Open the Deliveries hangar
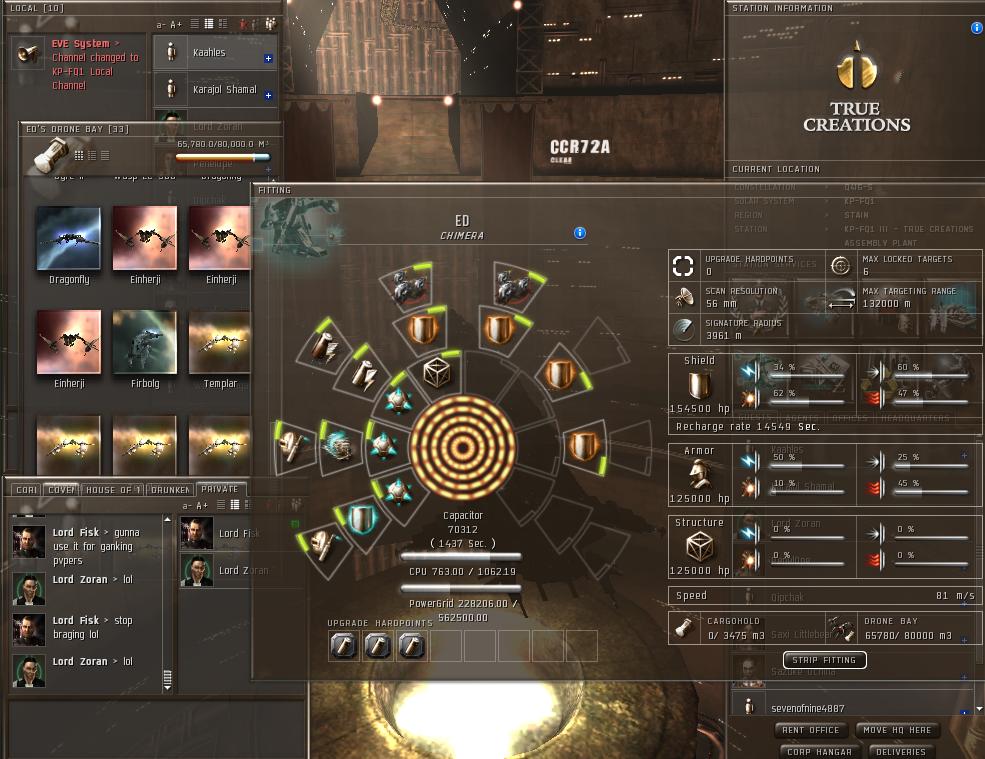 [900, 751]
